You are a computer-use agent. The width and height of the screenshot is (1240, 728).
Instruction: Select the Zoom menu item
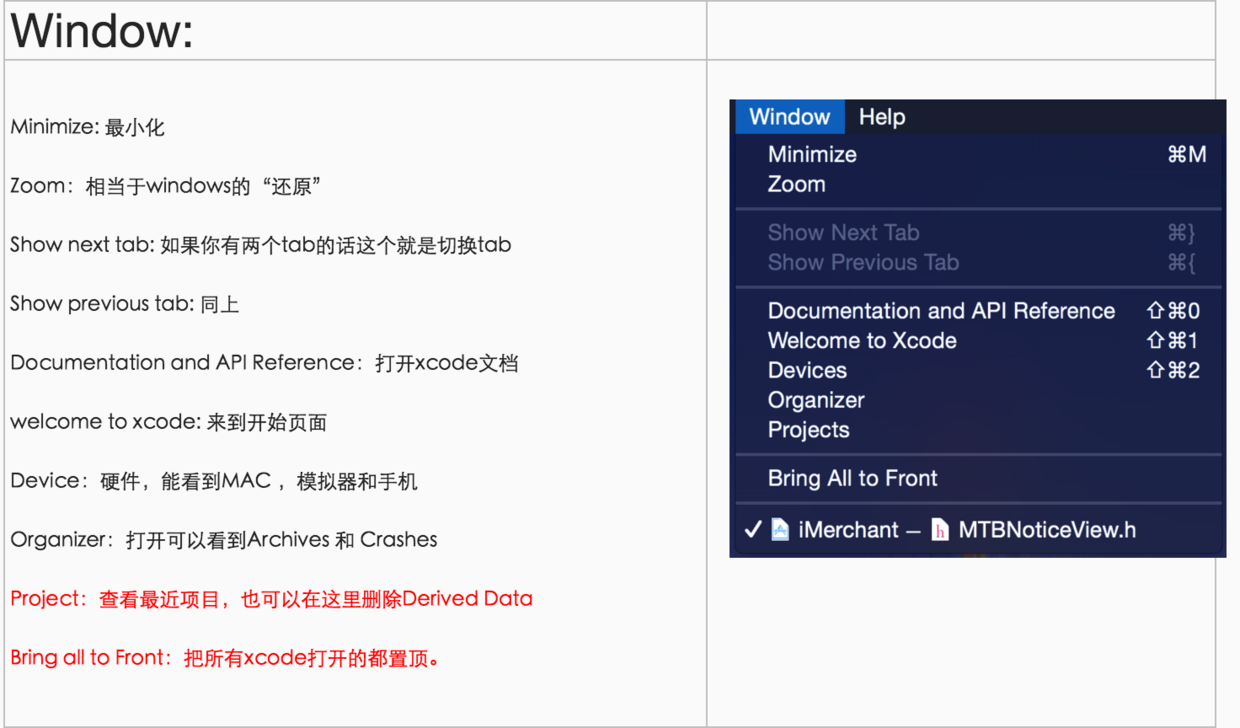click(979, 184)
